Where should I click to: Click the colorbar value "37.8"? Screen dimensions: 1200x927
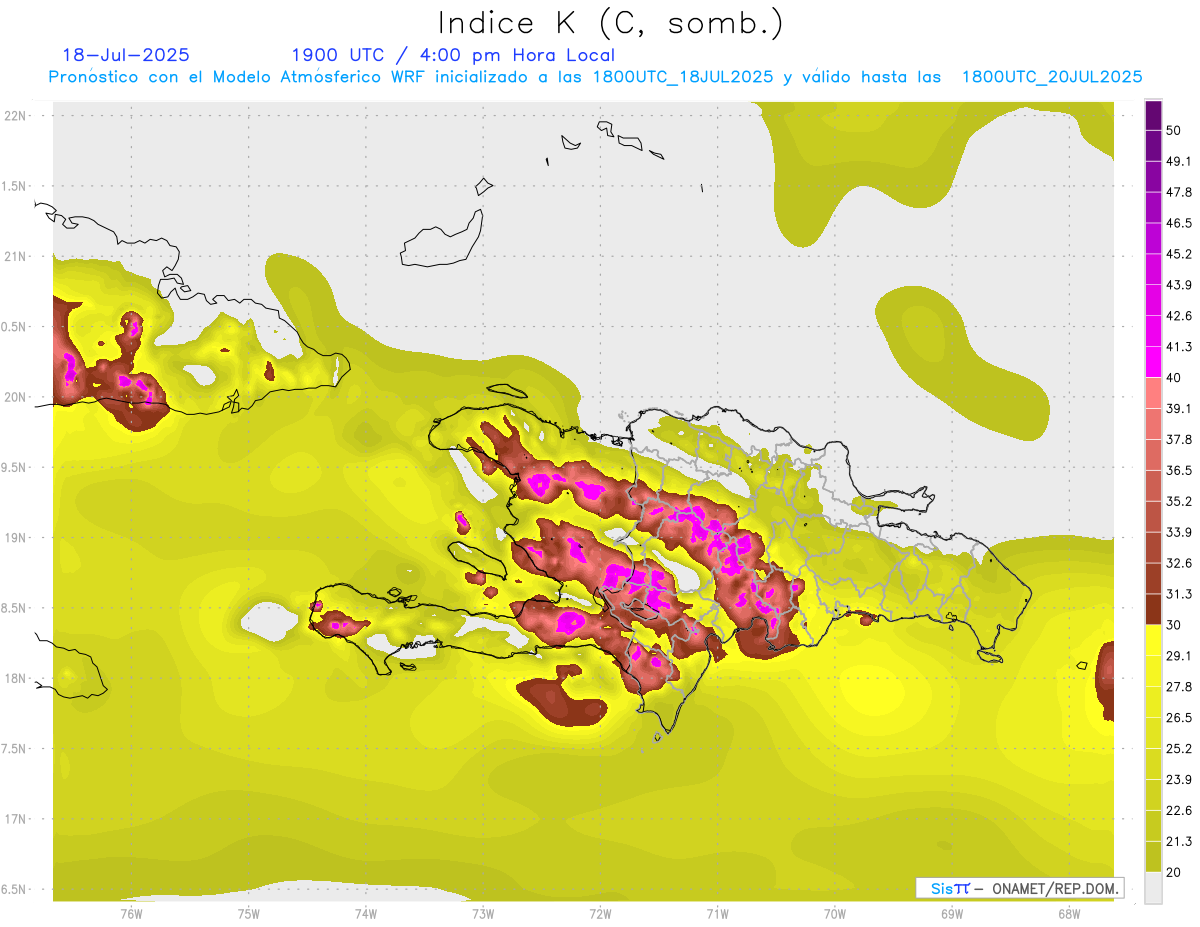point(1179,439)
